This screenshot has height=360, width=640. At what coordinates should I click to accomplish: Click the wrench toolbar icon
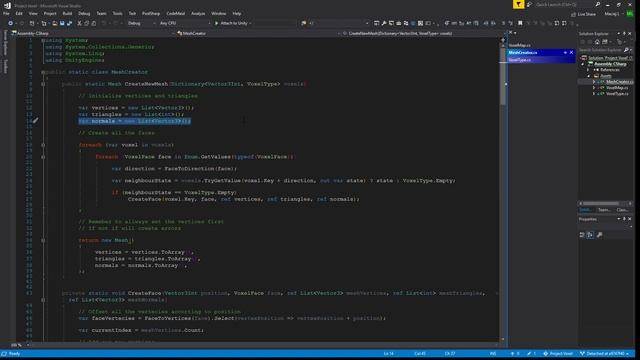pos(384,23)
